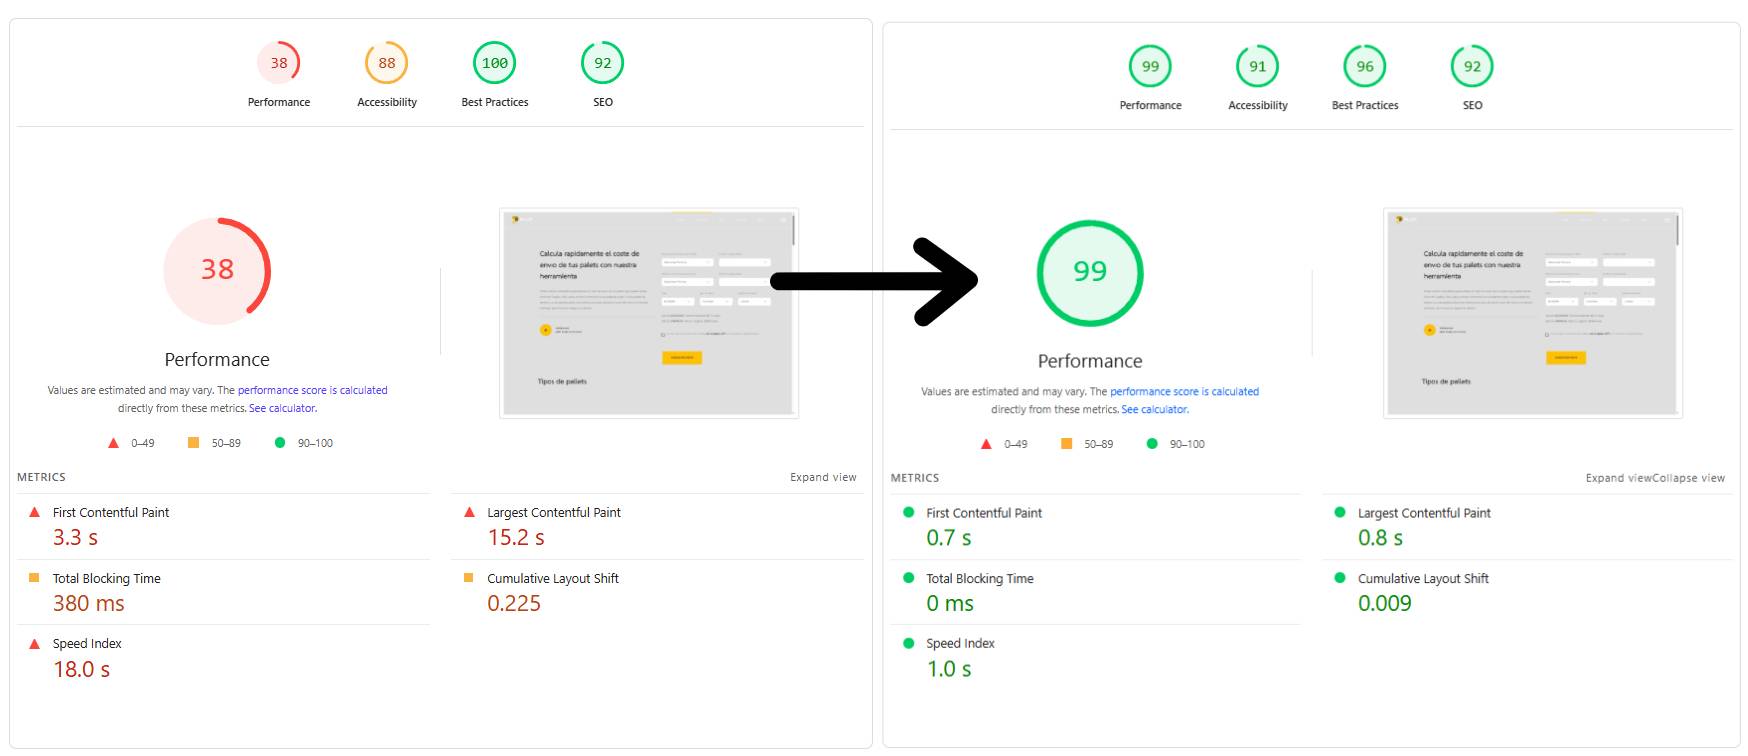Open the Best Practices gauge showing 100
Viewport: 1748px width, 756px height.
click(494, 63)
